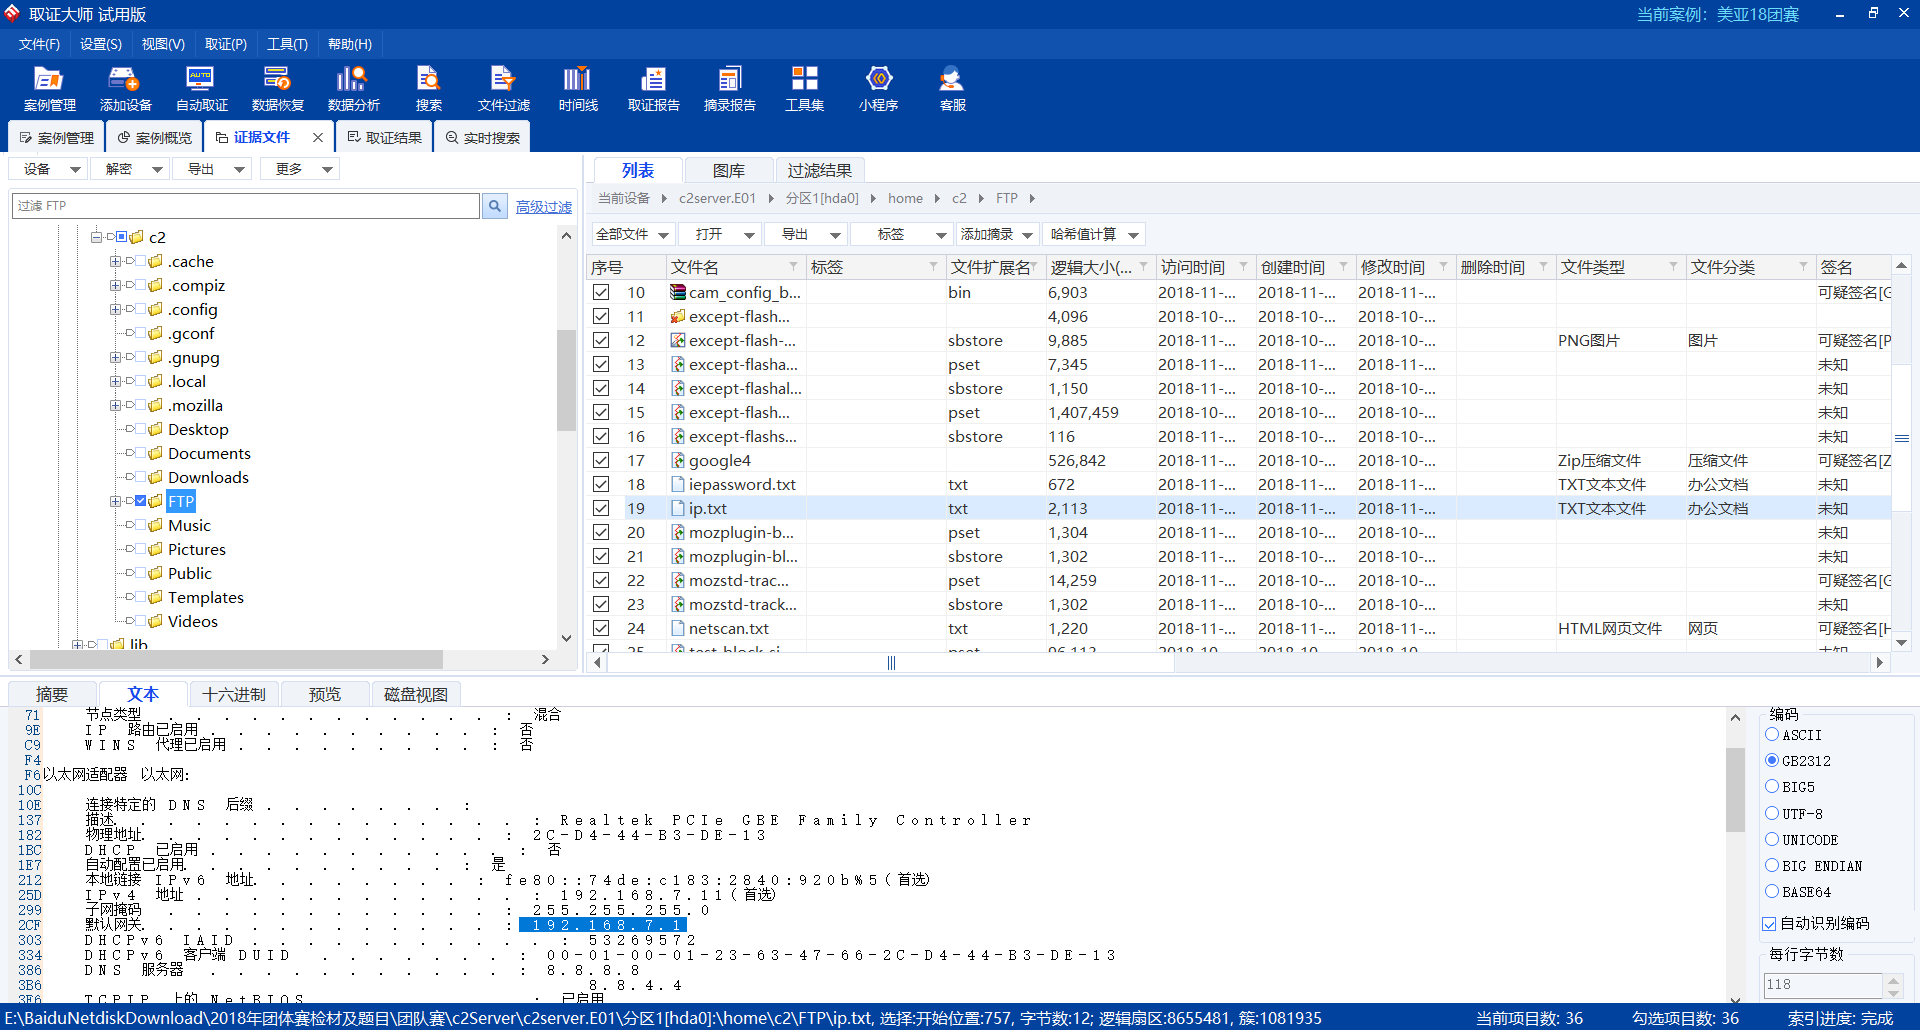Select the UTF-8 encoding radio button

(1772, 813)
